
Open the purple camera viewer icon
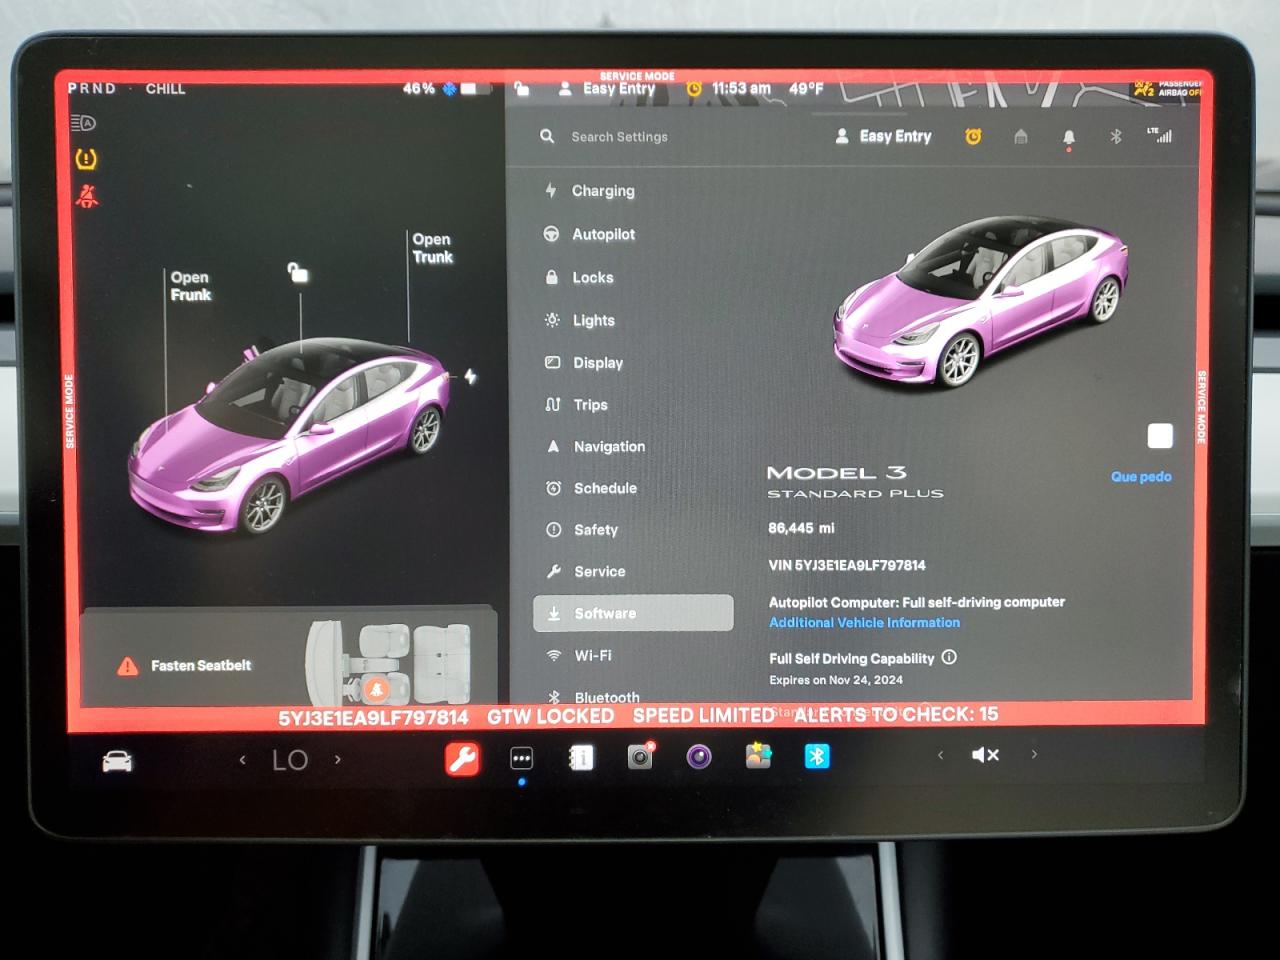click(699, 756)
